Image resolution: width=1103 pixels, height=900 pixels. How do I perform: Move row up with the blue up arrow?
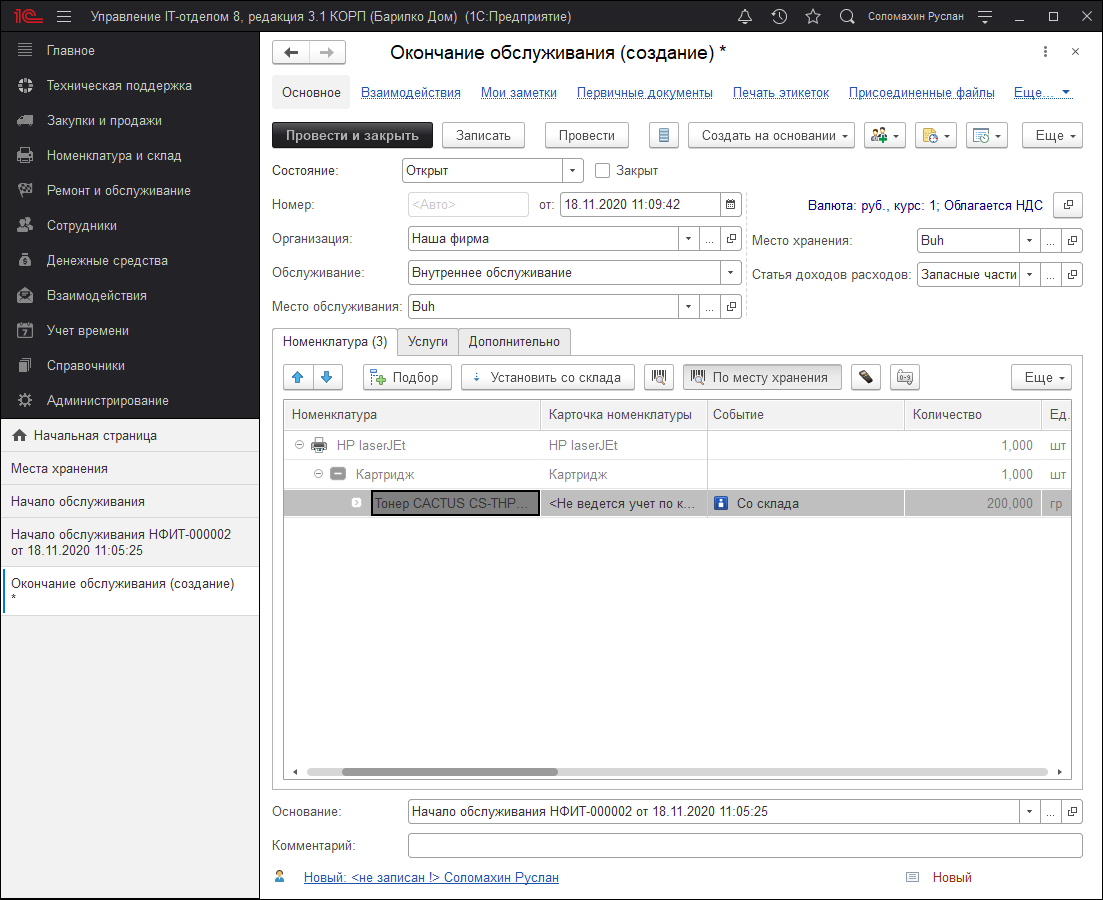[298, 377]
